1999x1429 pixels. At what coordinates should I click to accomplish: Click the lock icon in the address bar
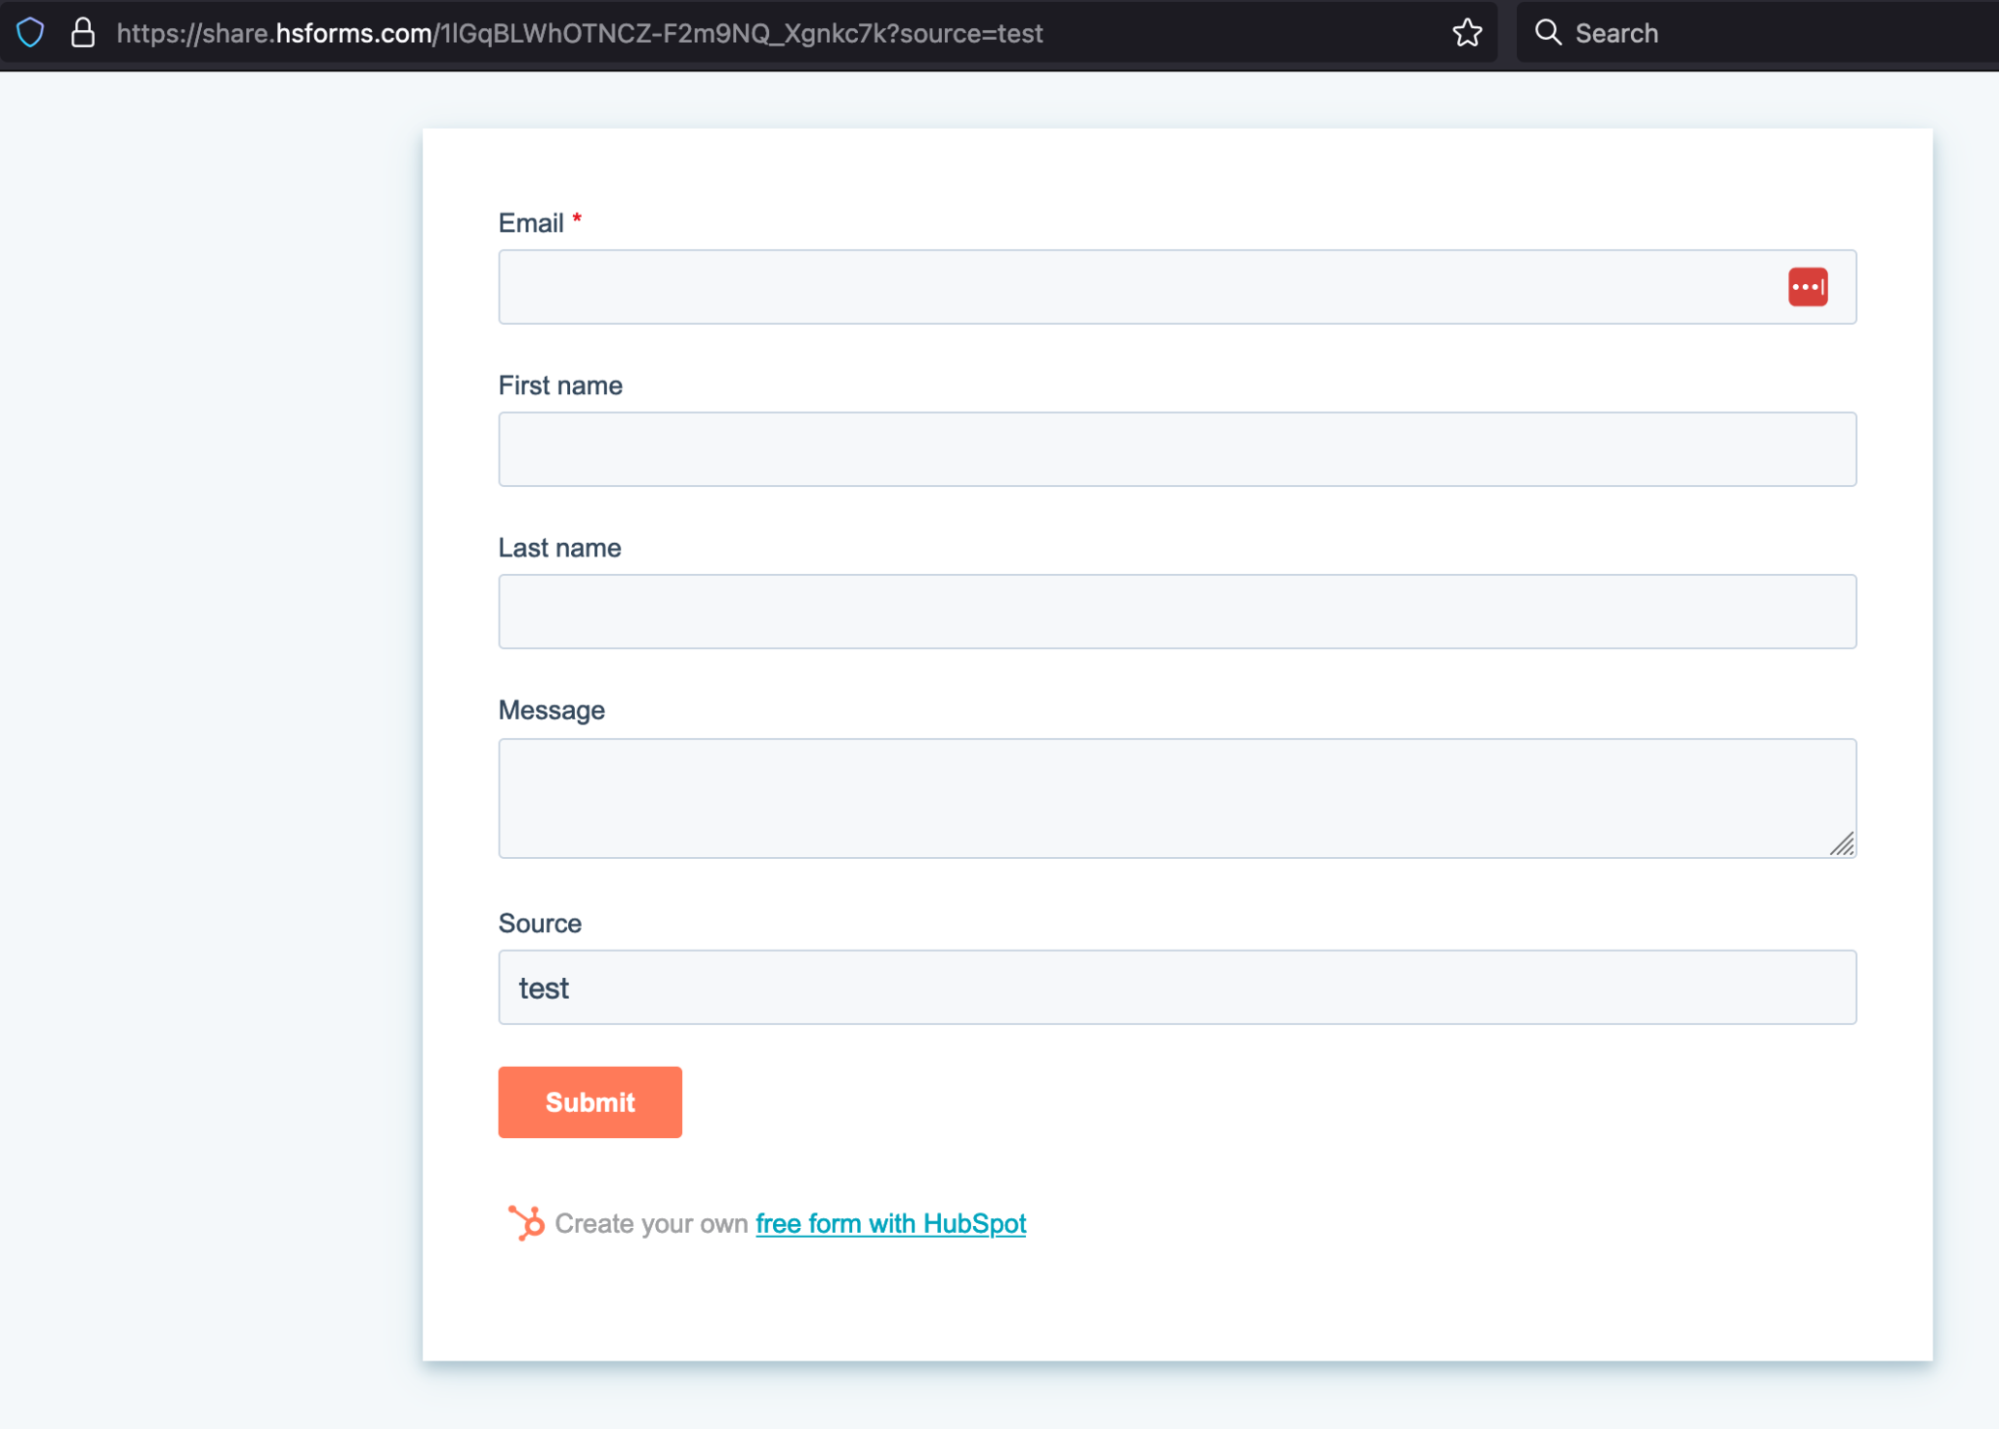click(x=85, y=34)
